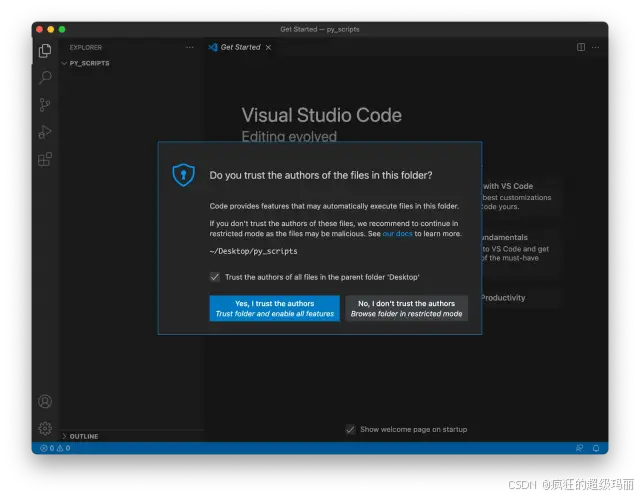
Task: Close the Get Started tab
Action: click(x=268, y=47)
